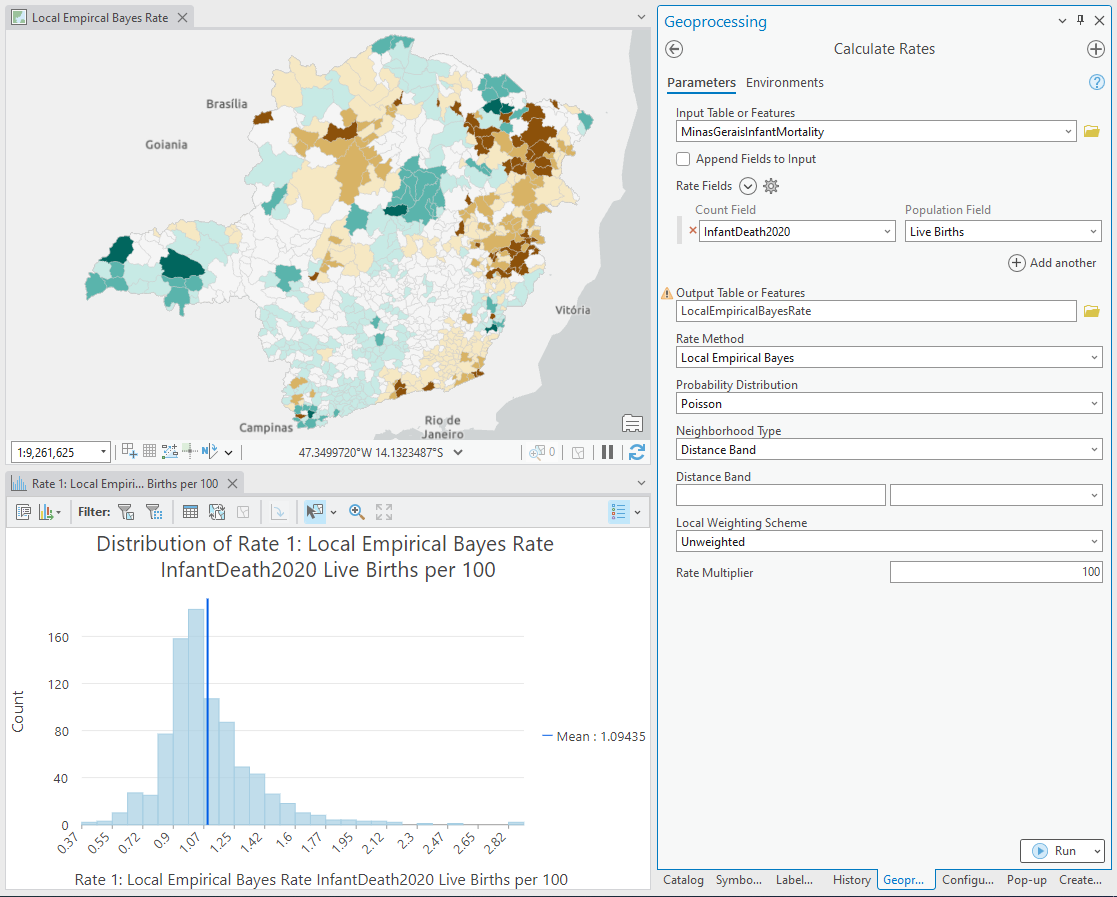Run the Calculate Rates tool
The height and width of the screenshot is (897, 1117).
coord(1060,850)
